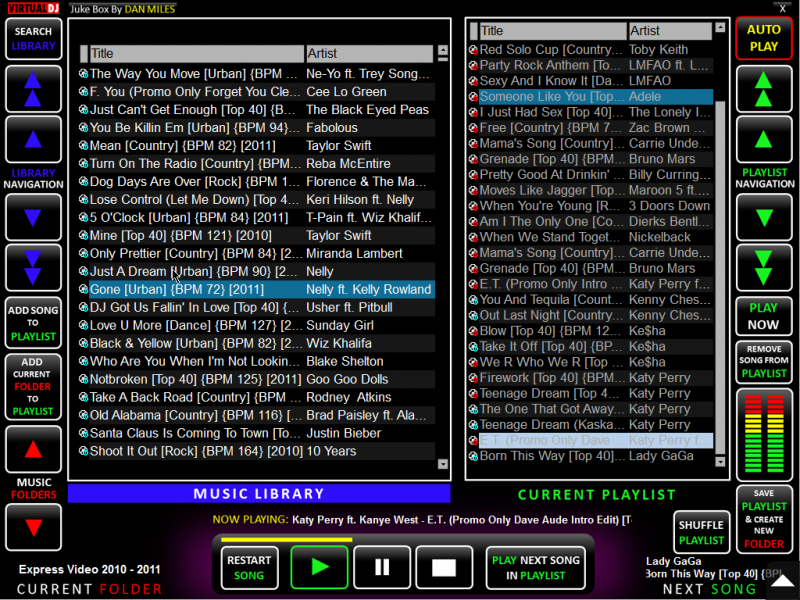This screenshot has height=600, width=800.
Task: Click the yellow song progress bar
Action: coord(286,539)
